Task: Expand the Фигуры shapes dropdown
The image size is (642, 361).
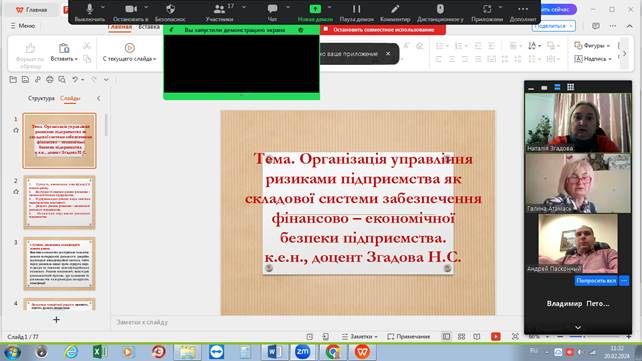Action: (x=592, y=45)
